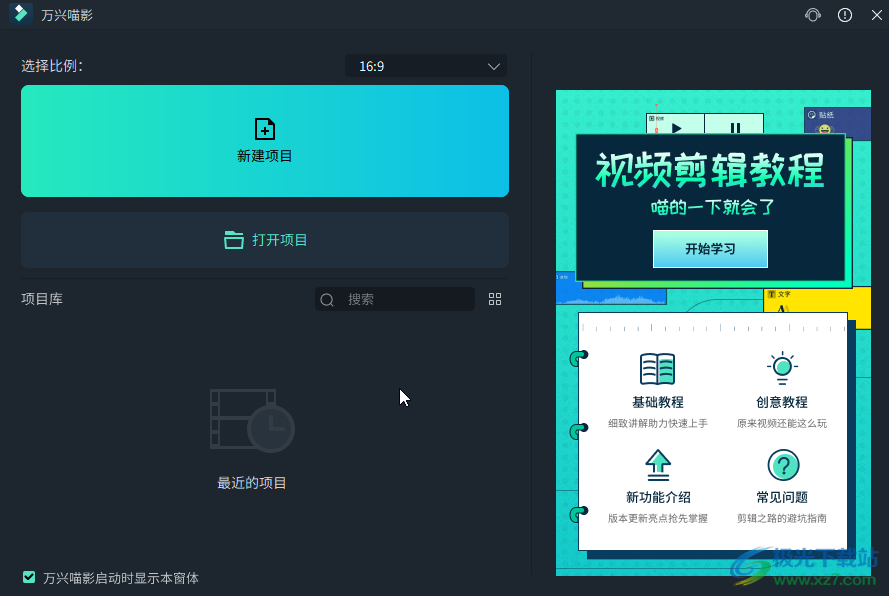The height and width of the screenshot is (596, 889).
Task: Click the 最近的项目 label
Action: (x=252, y=483)
